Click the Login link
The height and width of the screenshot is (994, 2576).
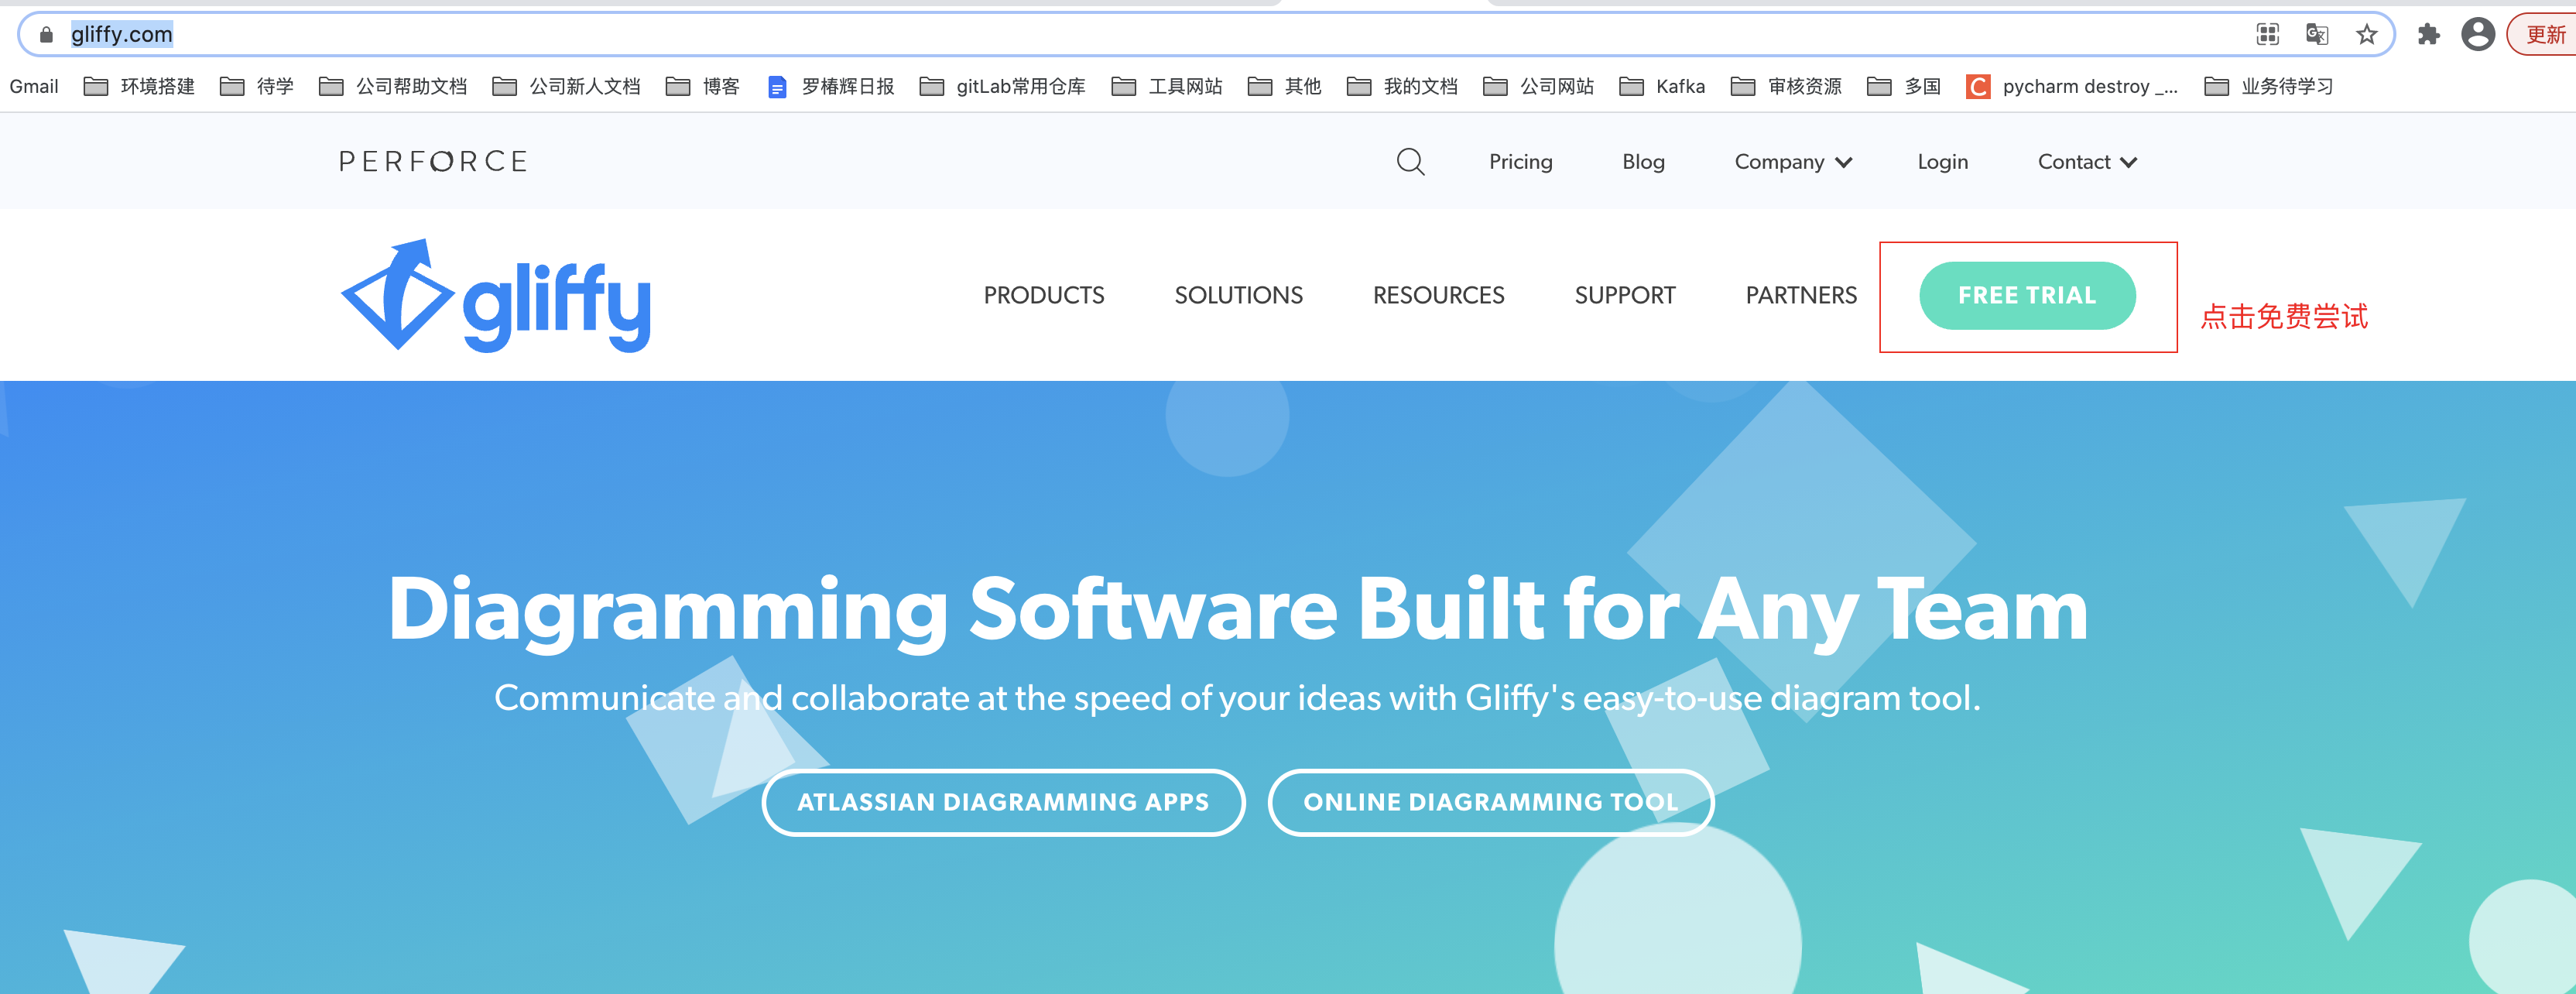pos(1942,162)
